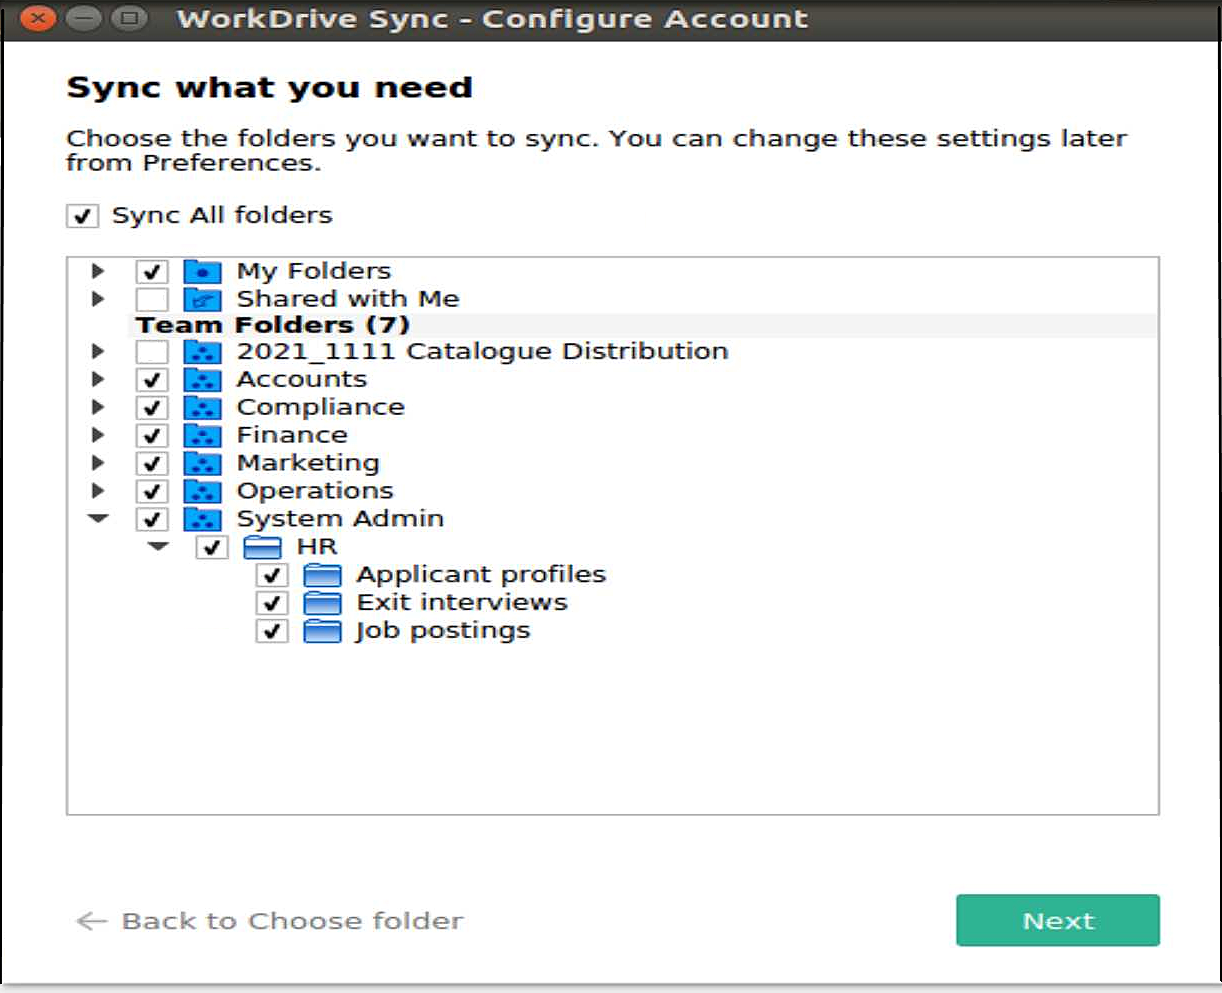Expand the Shared with Me node
The height and width of the screenshot is (993, 1222).
pyautogui.click(x=98, y=299)
